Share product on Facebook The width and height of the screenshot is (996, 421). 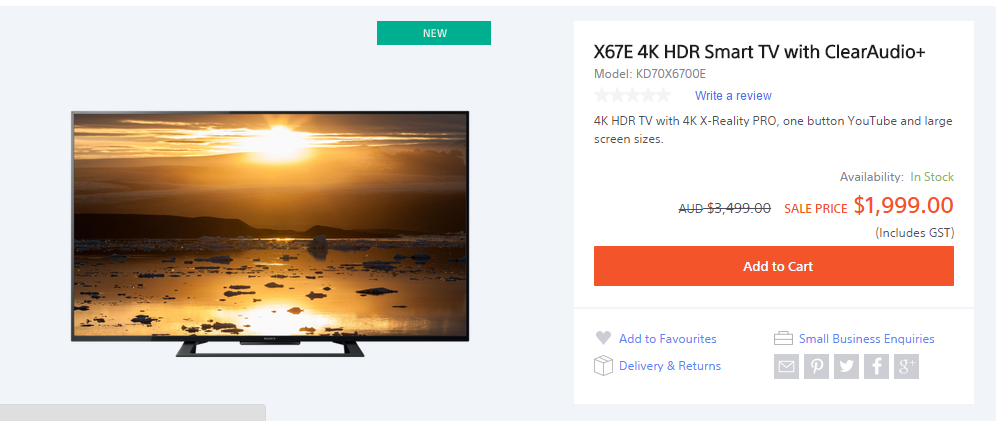(876, 366)
